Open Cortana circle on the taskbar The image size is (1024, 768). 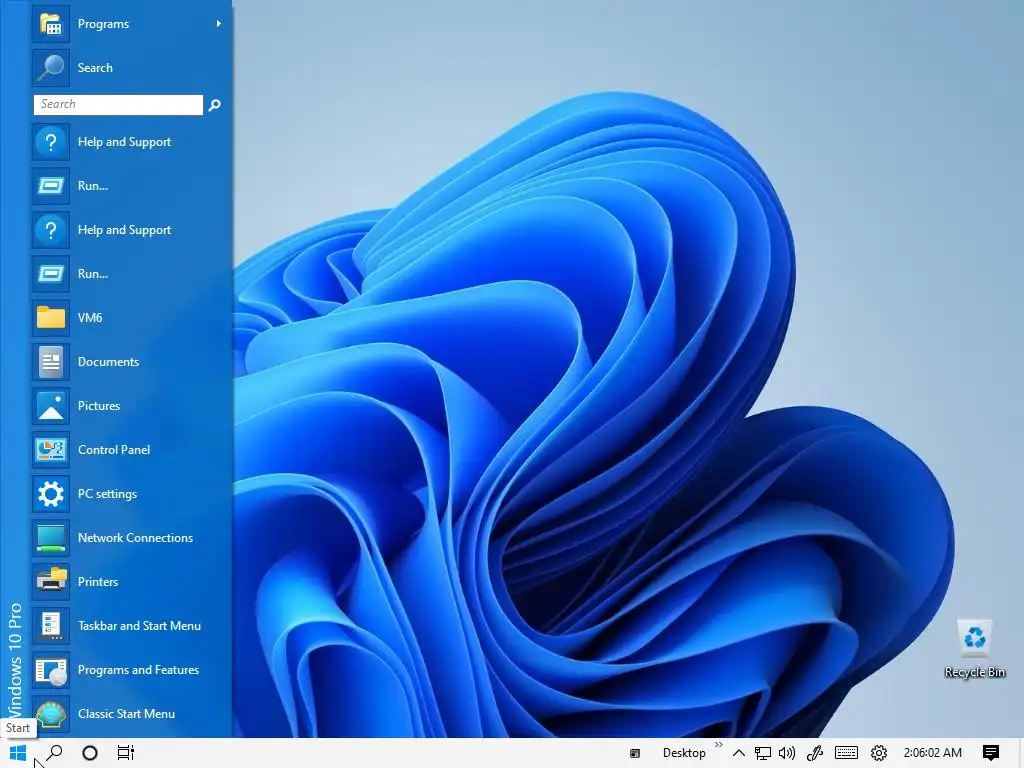(x=90, y=753)
